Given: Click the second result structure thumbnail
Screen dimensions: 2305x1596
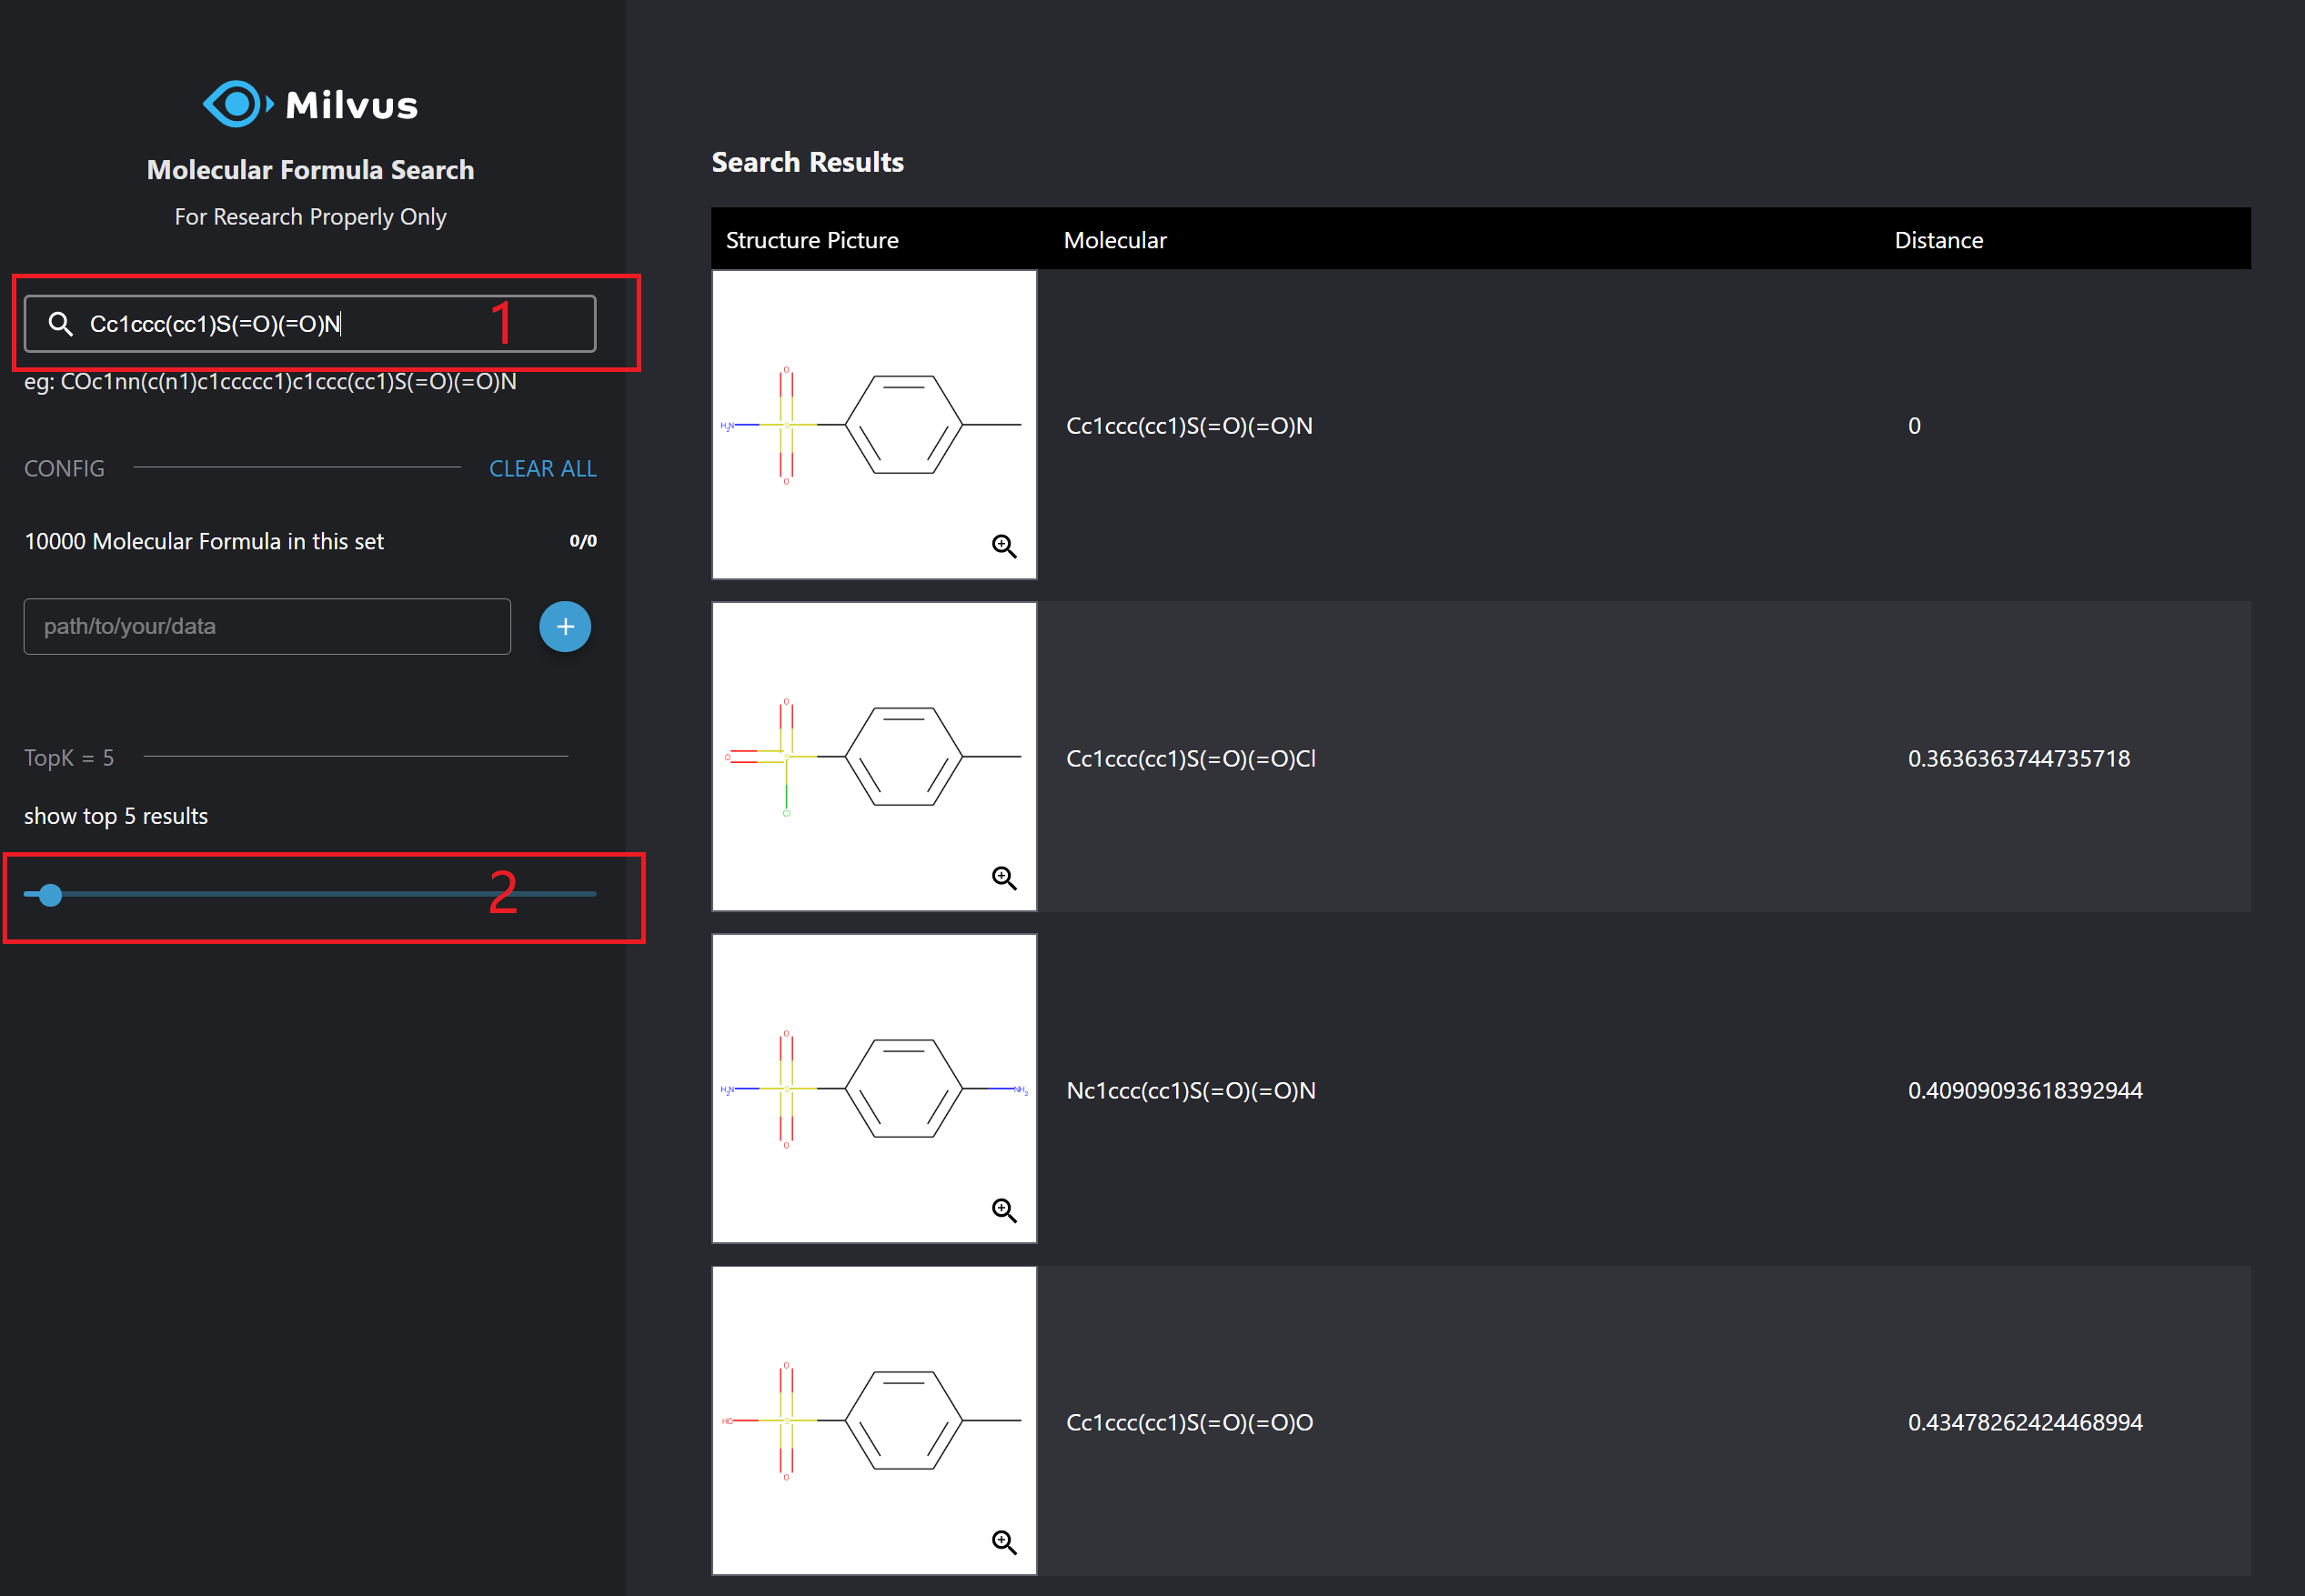Looking at the screenshot, I should tap(873, 757).
